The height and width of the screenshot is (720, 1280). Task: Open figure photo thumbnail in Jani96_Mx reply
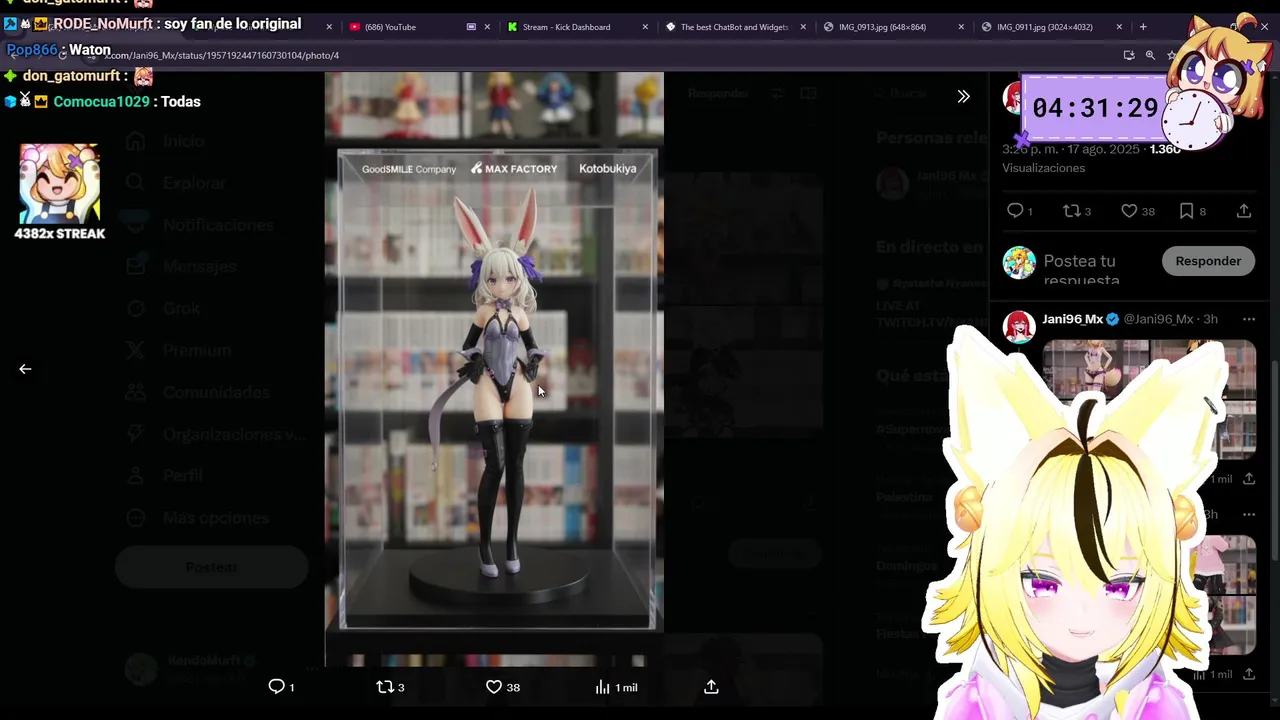tap(1095, 369)
